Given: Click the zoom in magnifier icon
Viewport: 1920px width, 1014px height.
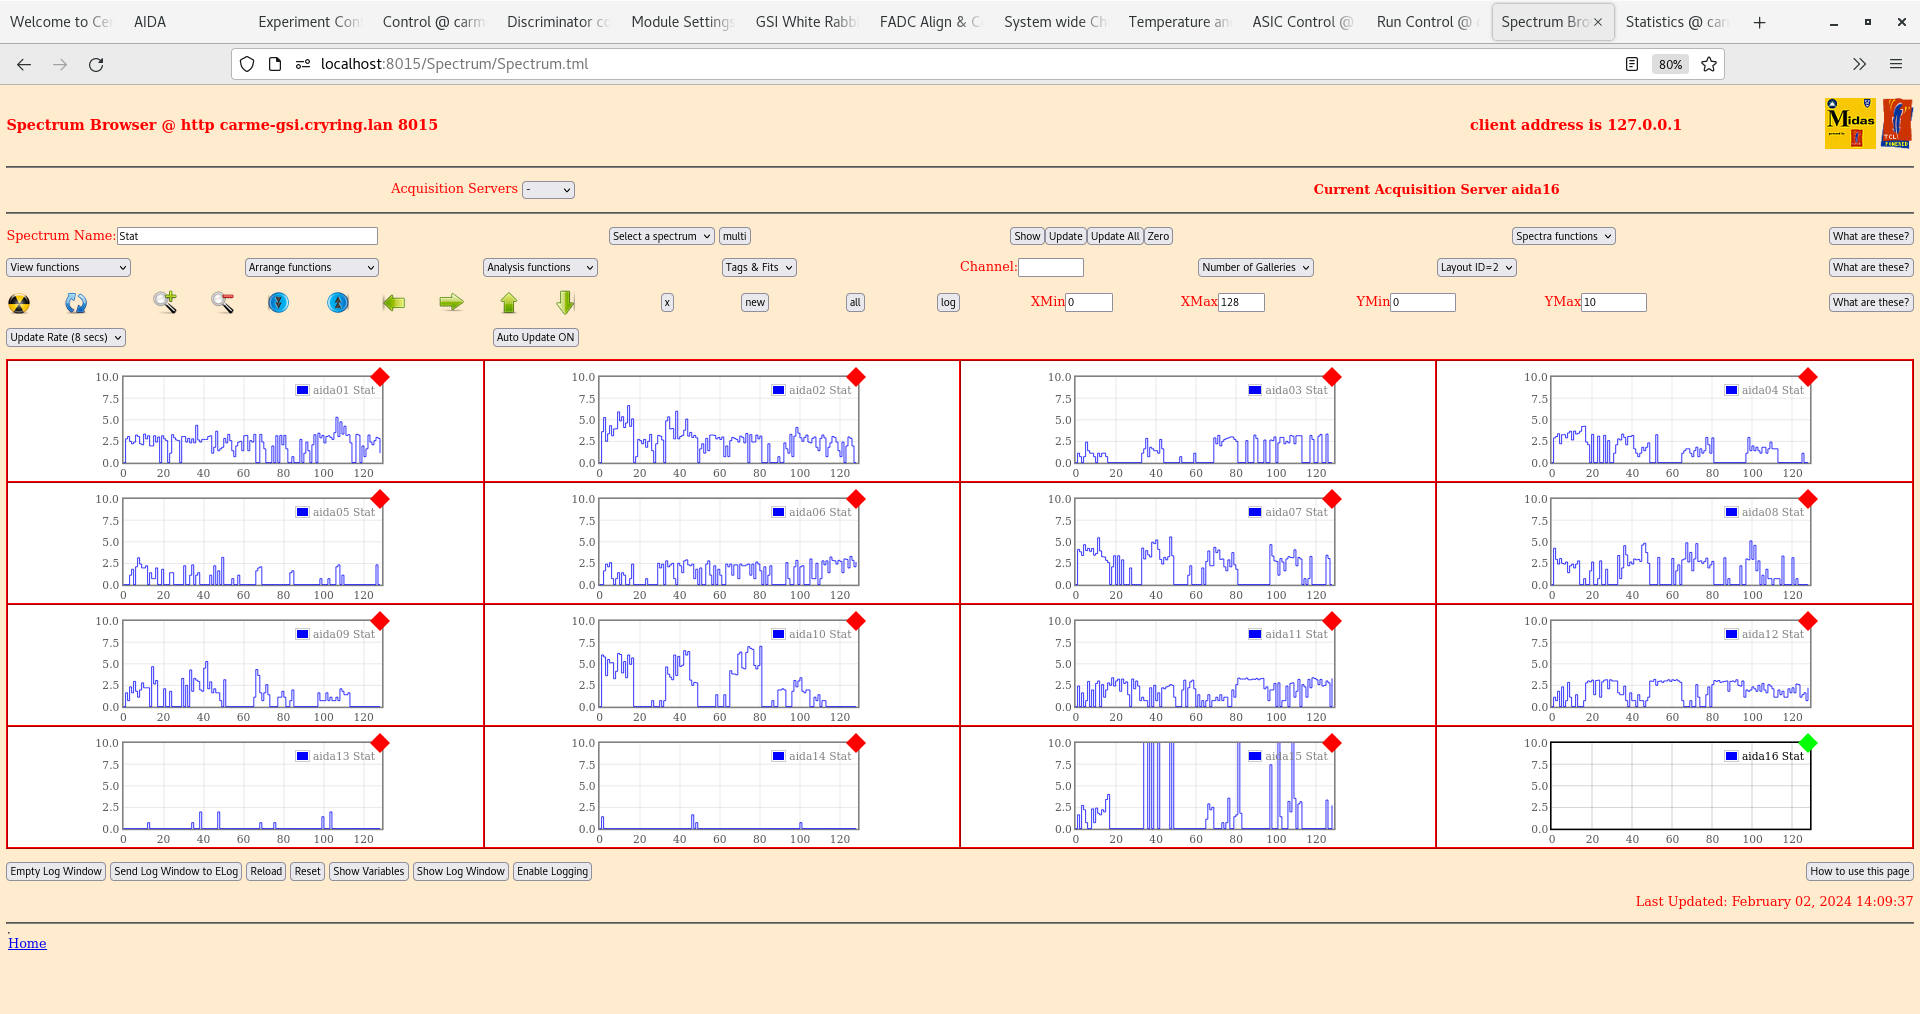Looking at the screenshot, I should [x=165, y=302].
